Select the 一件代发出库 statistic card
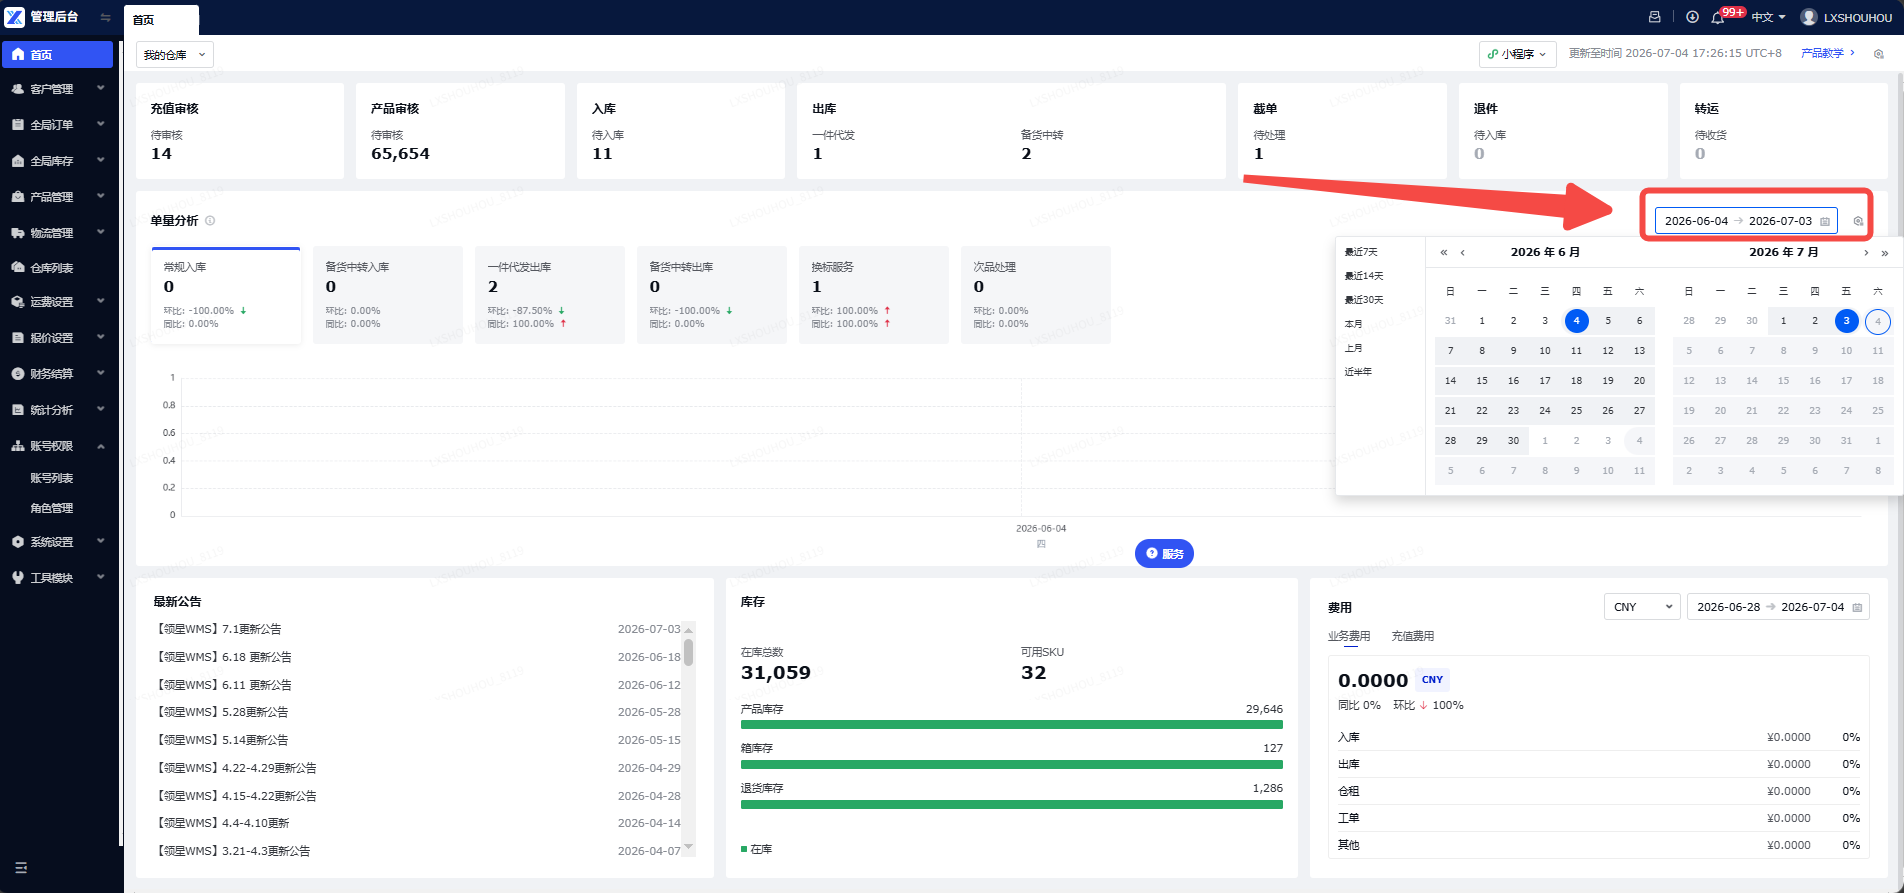Screen dimensions: 1904x893 (x=550, y=295)
